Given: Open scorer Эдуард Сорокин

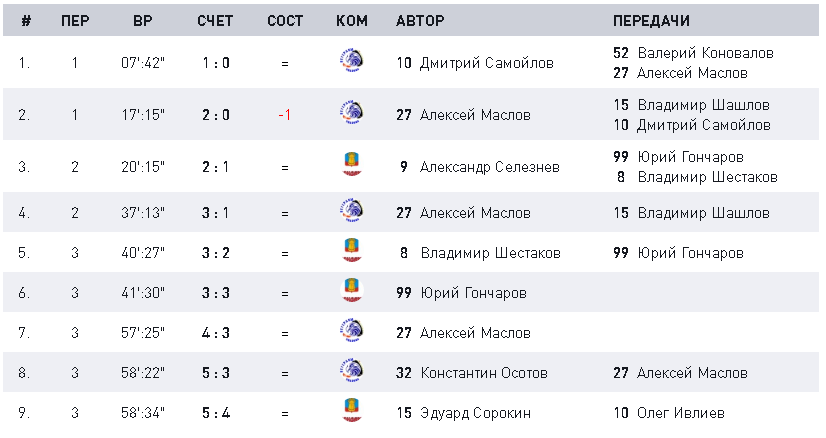Looking at the screenshot, I should tap(475, 413).
